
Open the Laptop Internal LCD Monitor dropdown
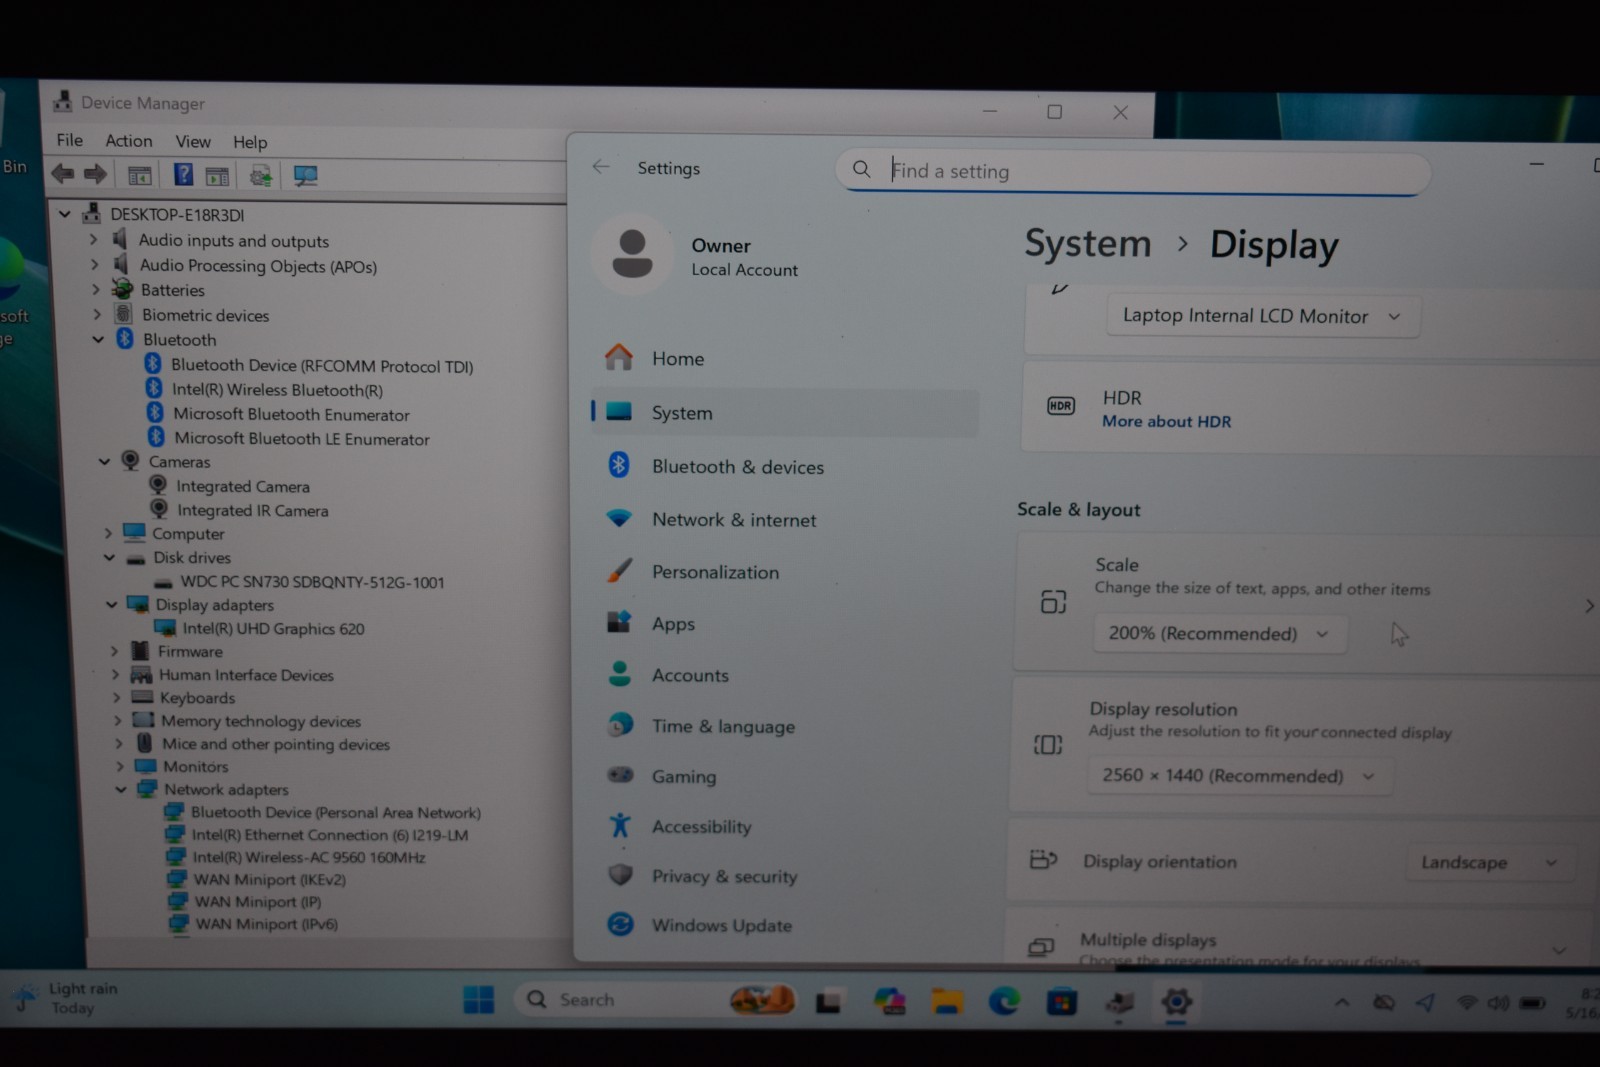click(1263, 316)
